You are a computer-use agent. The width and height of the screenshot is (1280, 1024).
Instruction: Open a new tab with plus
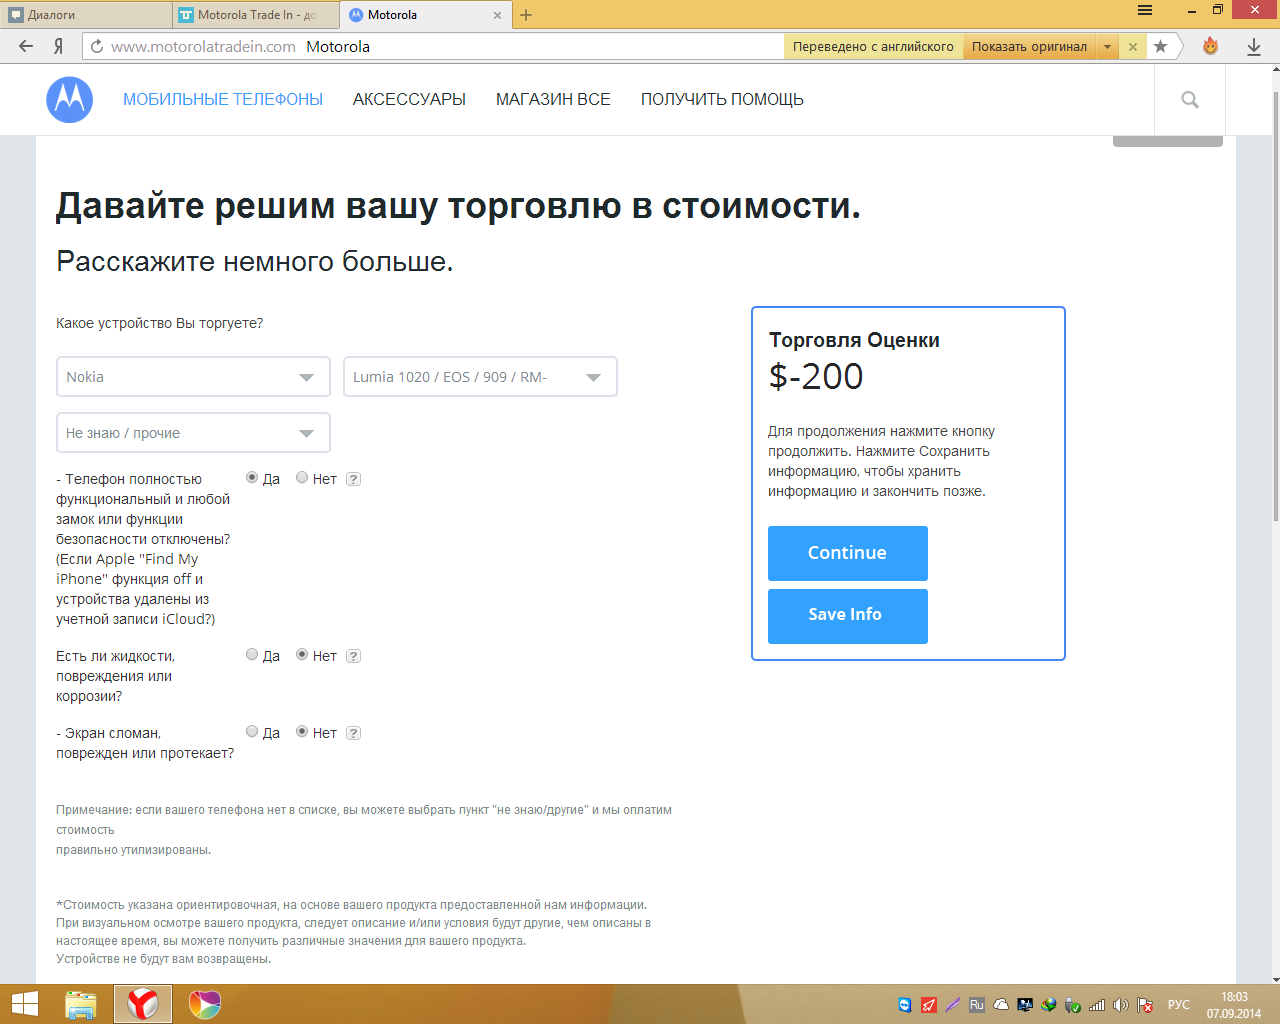coord(526,15)
